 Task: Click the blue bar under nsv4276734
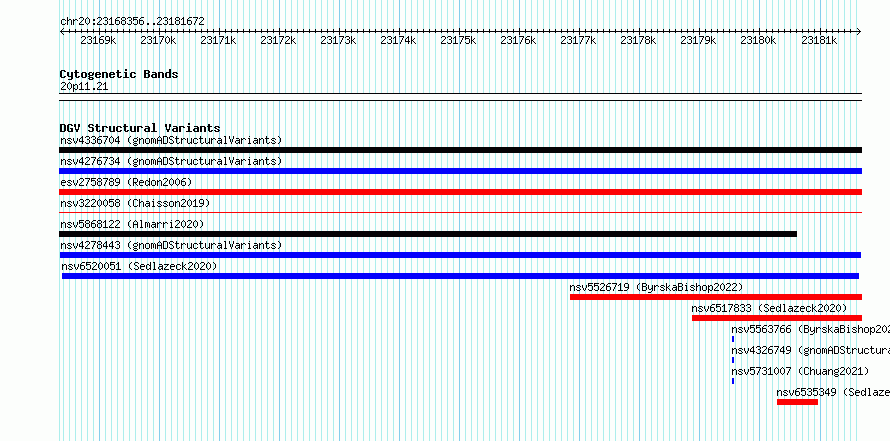pyautogui.click(x=460, y=171)
